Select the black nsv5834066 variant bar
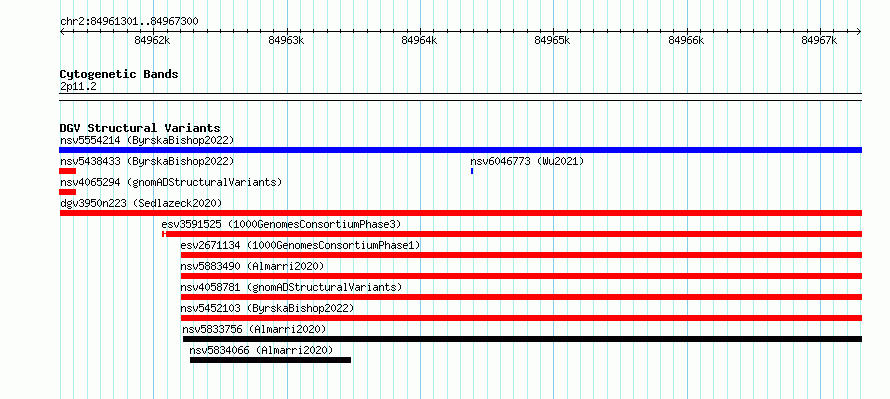Image resolution: width=890 pixels, height=399 pixels. (270, 360)
